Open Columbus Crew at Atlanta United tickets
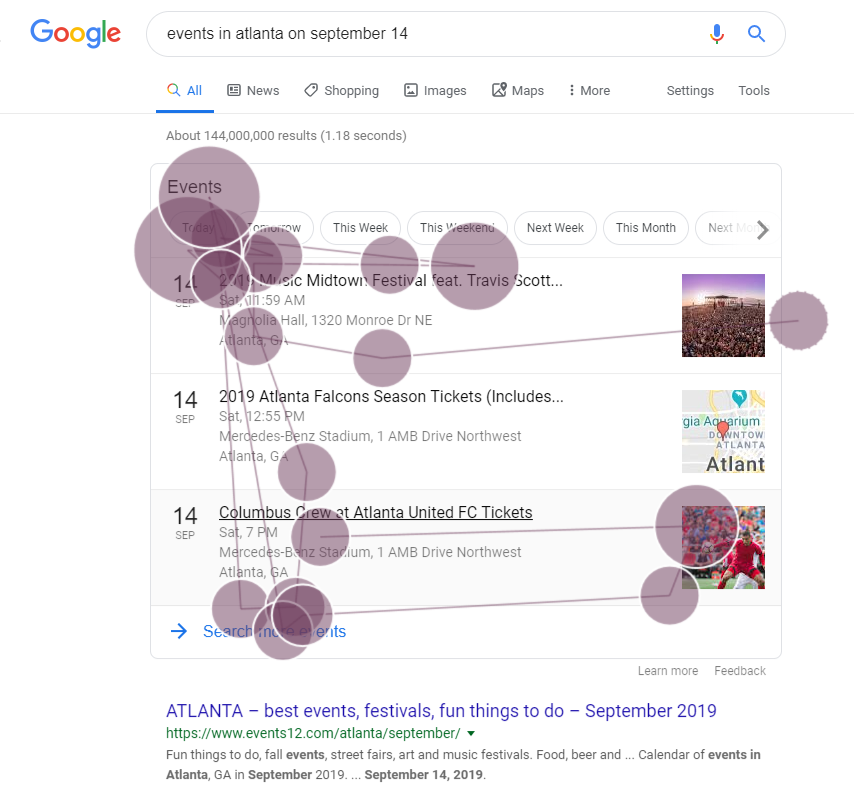Screen dimensions: 854x796 pyautogui.click(x=375, y=513)
